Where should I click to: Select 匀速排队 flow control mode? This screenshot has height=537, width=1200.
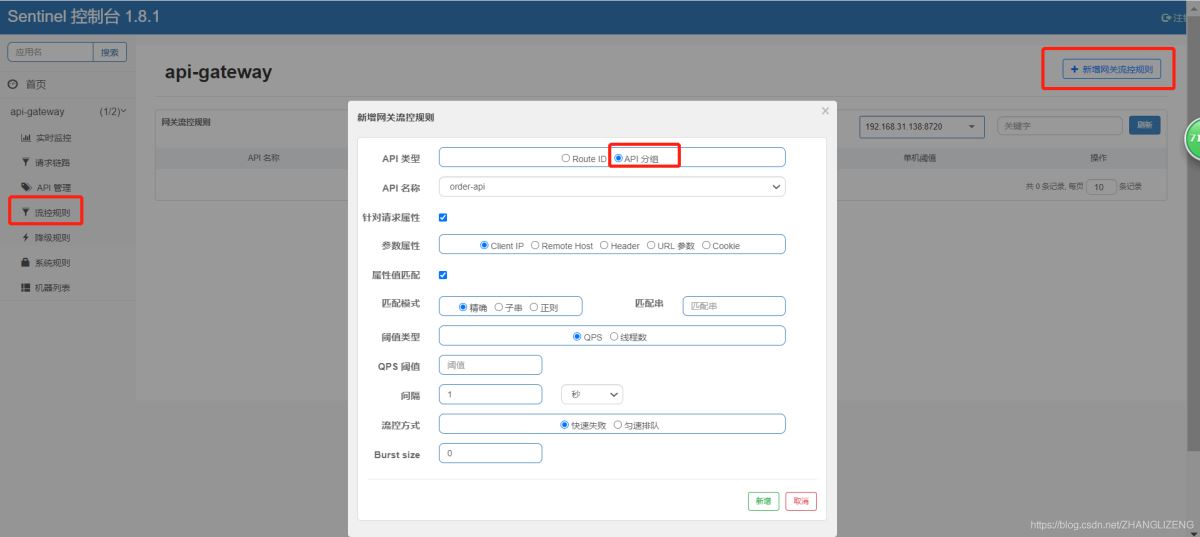click(x=618, y=425)
